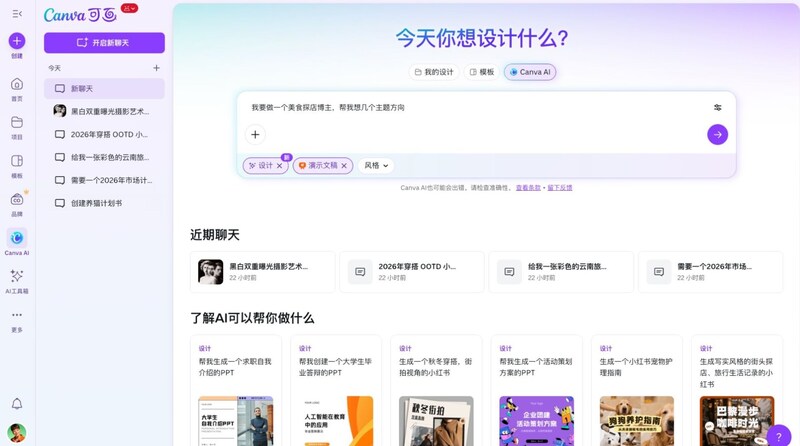Viewport: 800px width, 446px height.
Task: Remove the 演示文稿 tag chip
Action: 344,166
